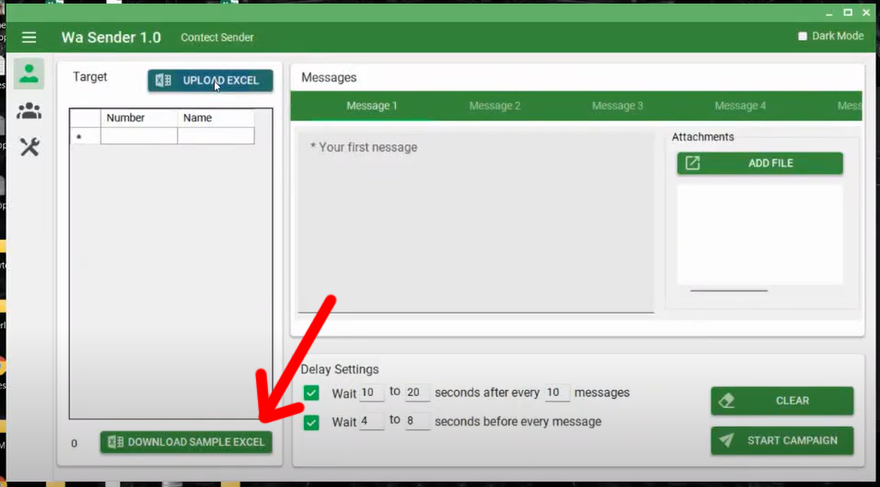Switch to Message 2 tab
The height and width of the screenshot is (487, 880).
(494, 106)
